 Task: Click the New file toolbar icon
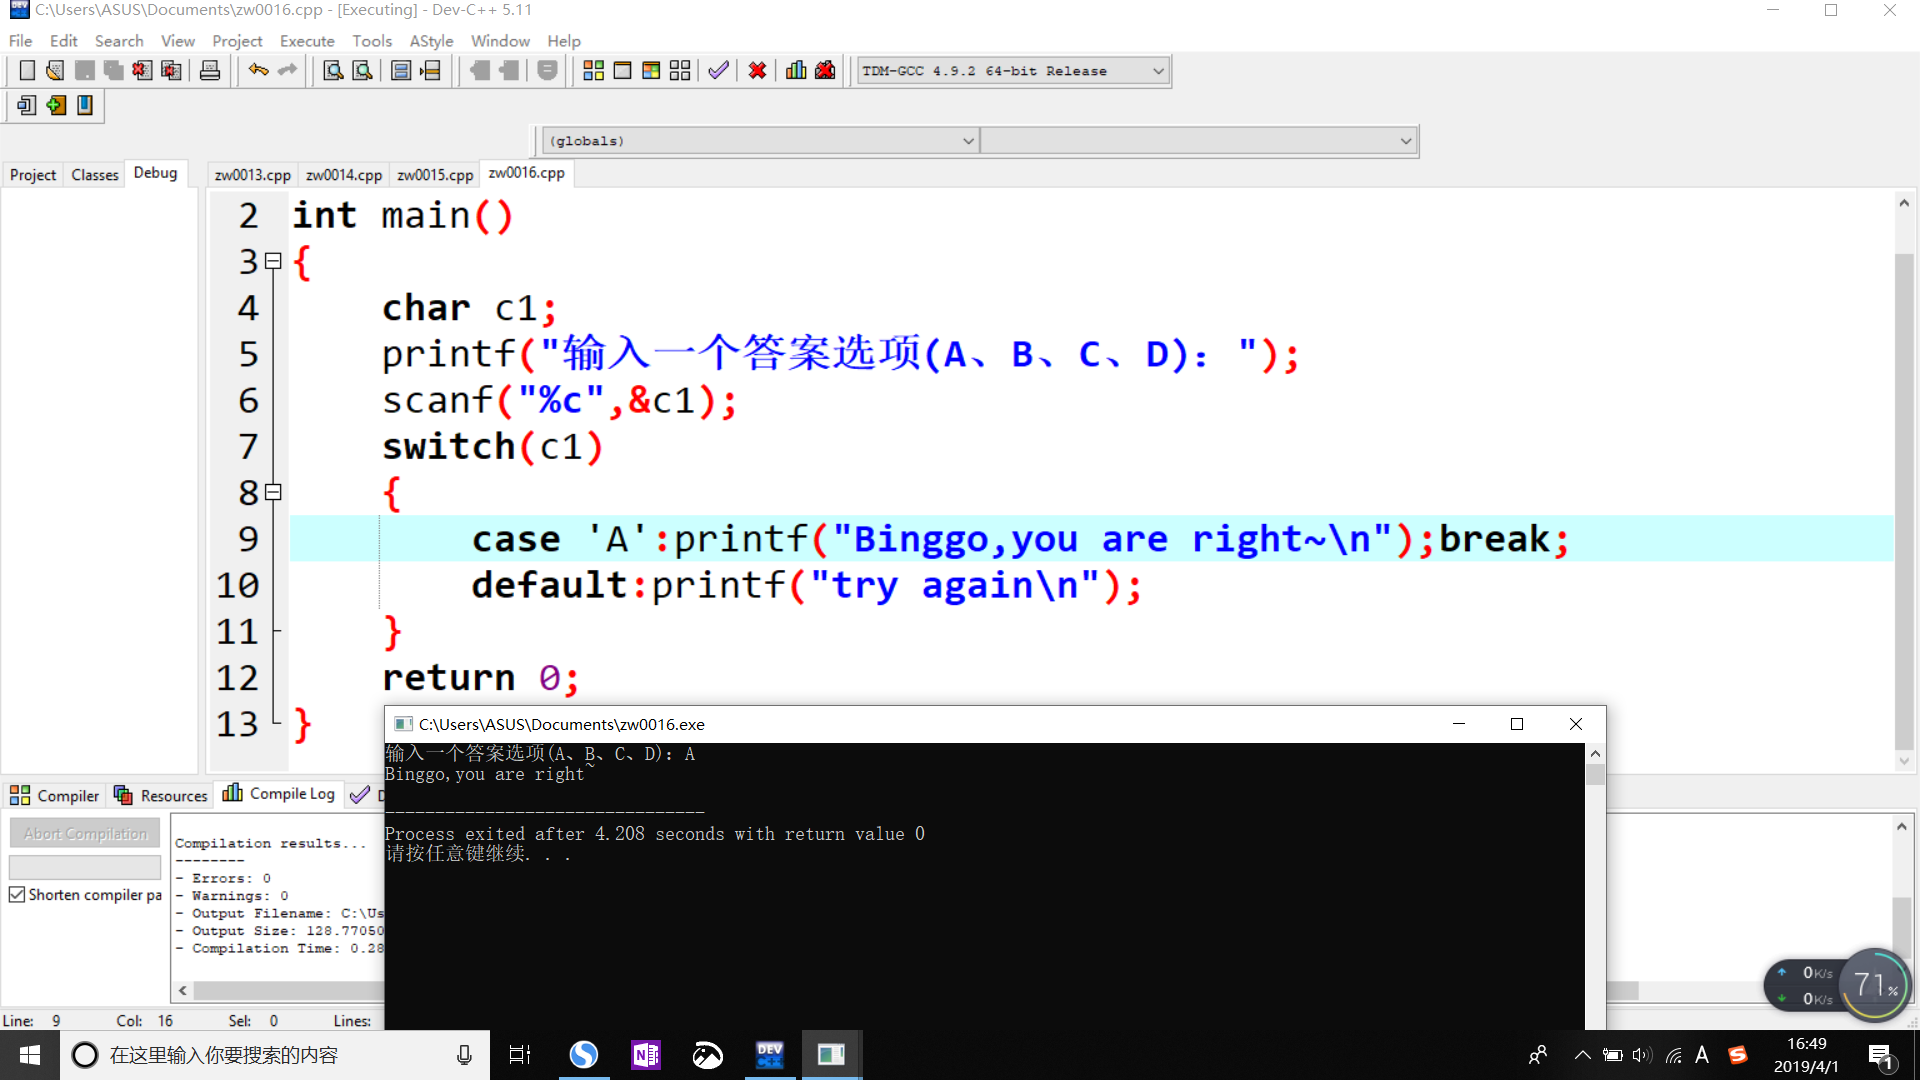(x=27, y=71)
